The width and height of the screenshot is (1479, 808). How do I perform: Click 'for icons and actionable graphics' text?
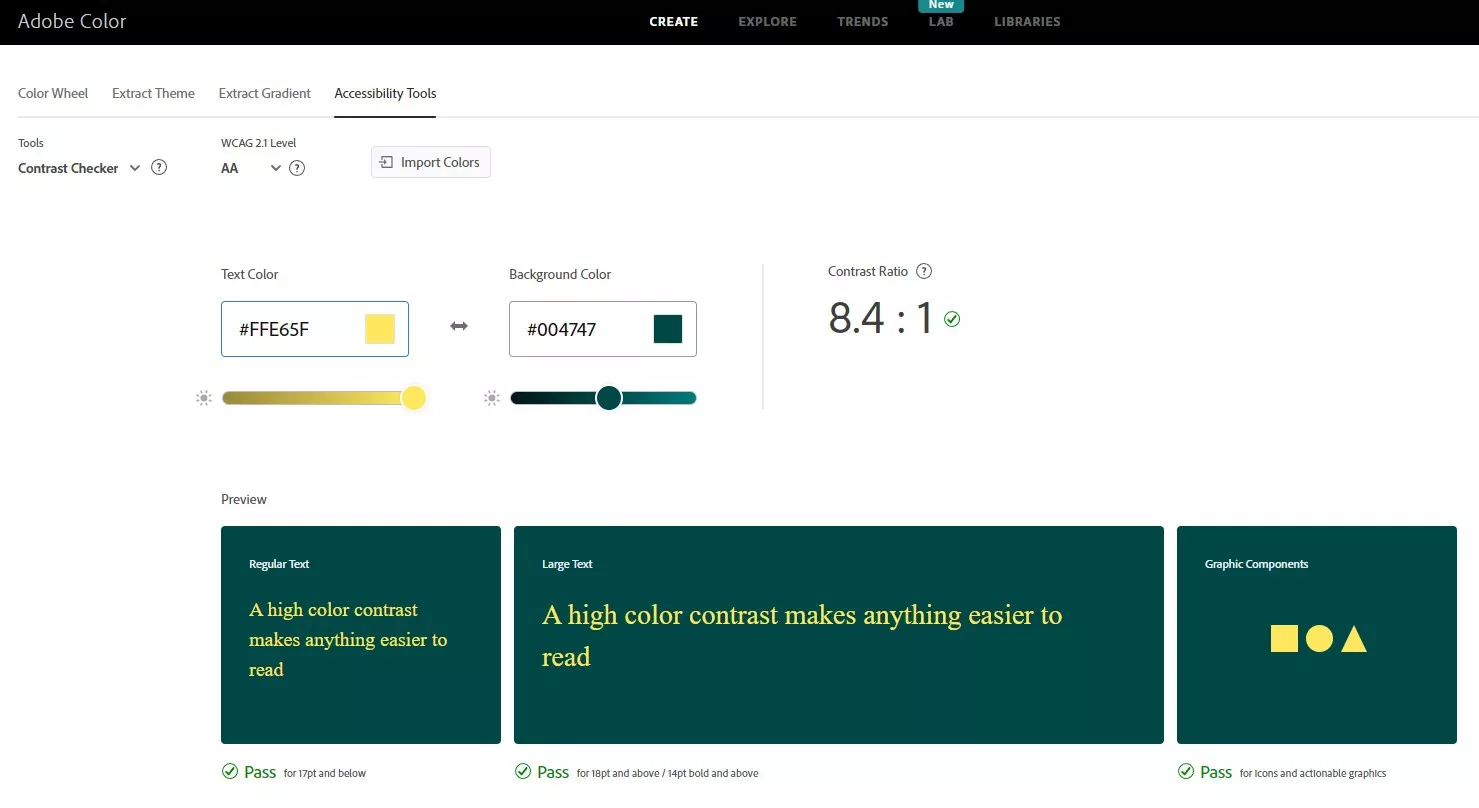(1313, 773)
